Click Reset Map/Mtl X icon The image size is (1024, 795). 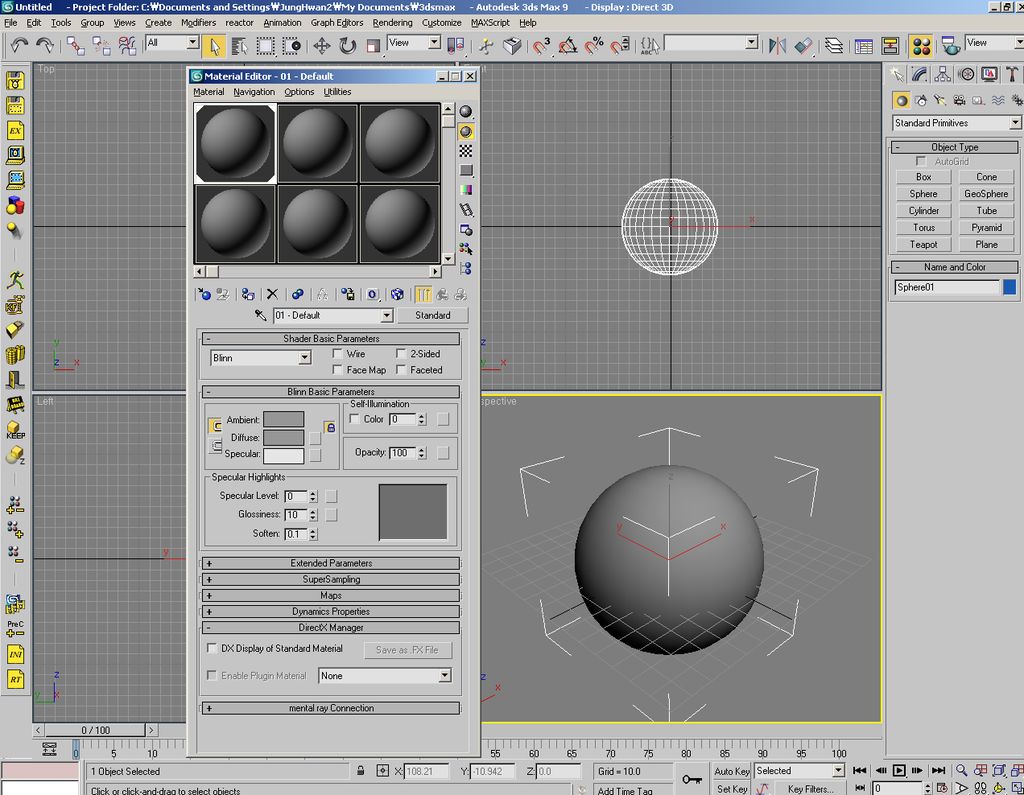(272, 295)
